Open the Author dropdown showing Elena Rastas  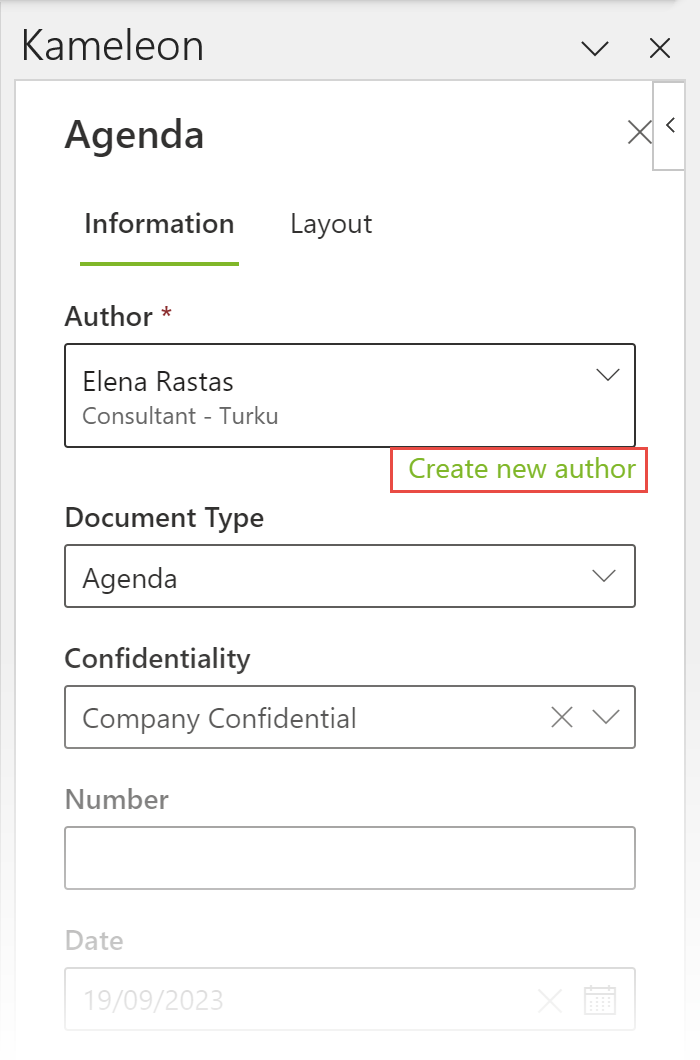tap(330, 395)
